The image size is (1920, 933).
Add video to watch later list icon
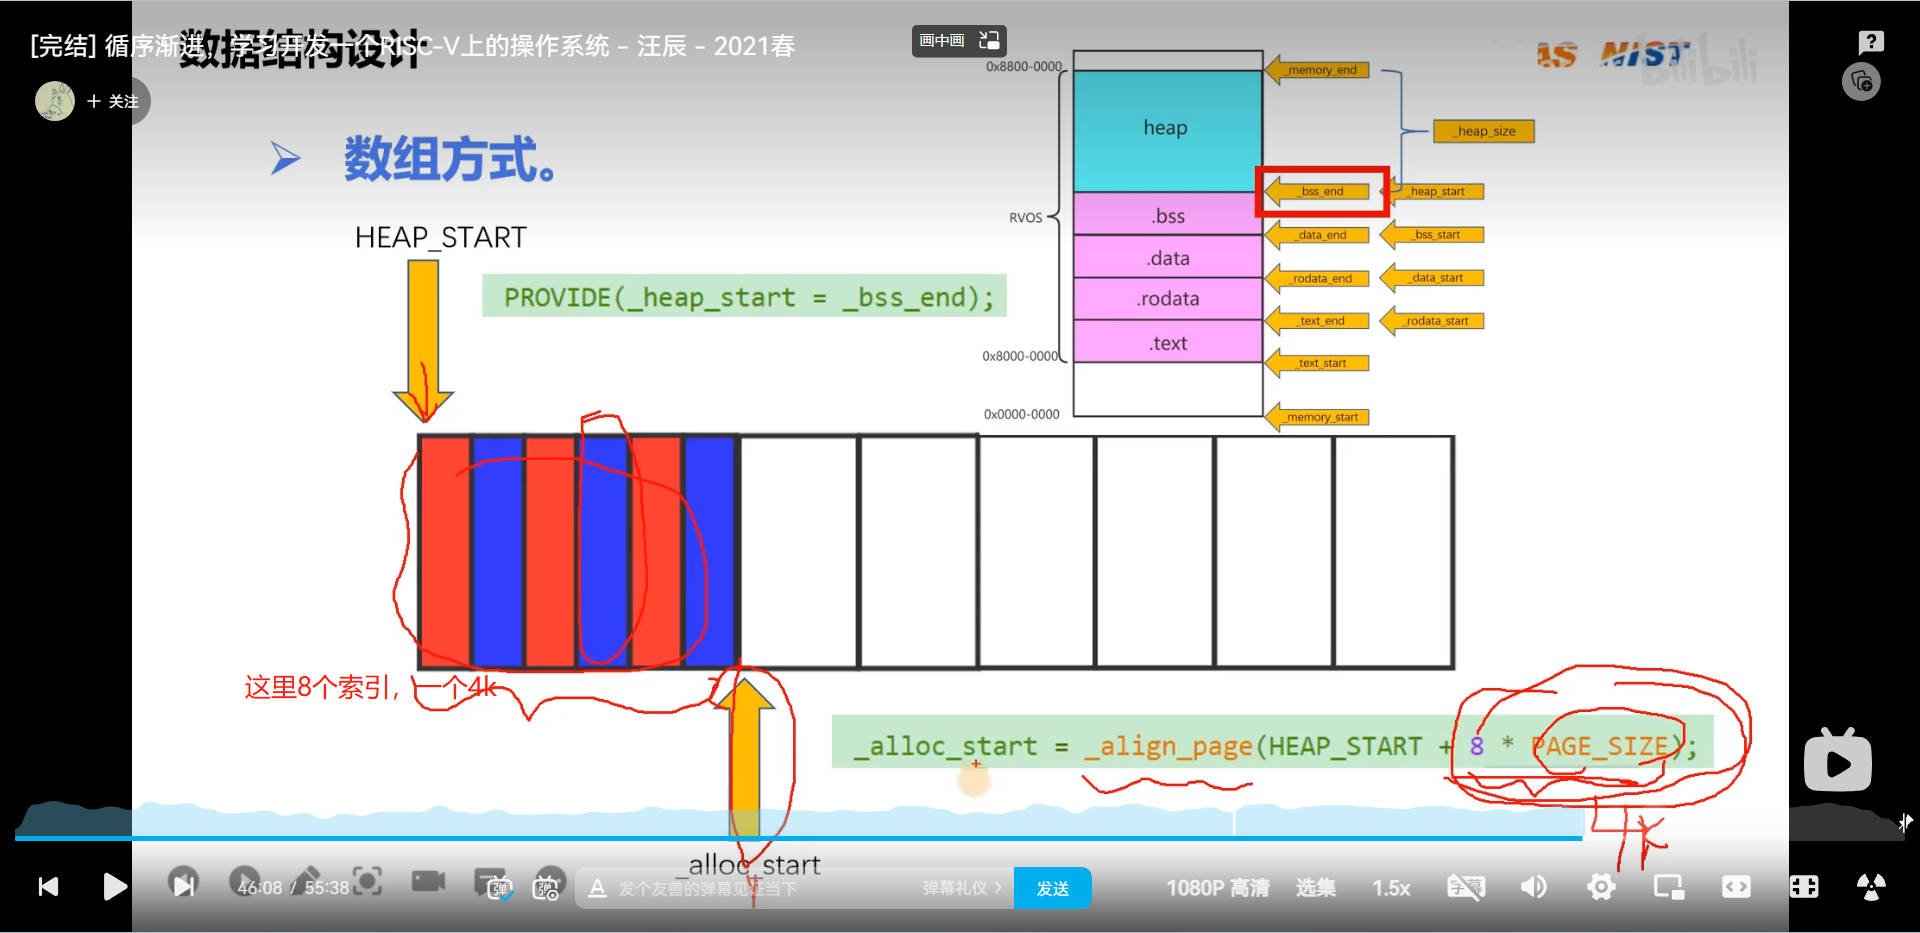[x=1861, y=82]
